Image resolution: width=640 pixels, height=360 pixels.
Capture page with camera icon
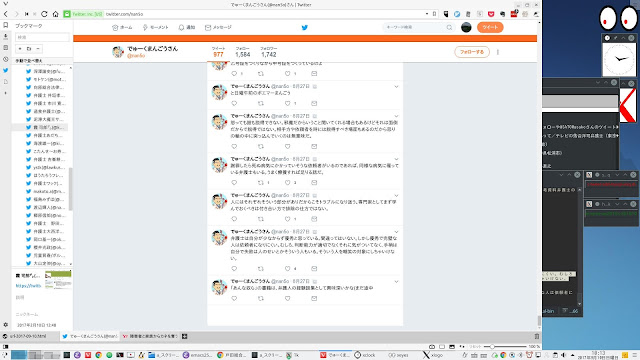point(432,347)
